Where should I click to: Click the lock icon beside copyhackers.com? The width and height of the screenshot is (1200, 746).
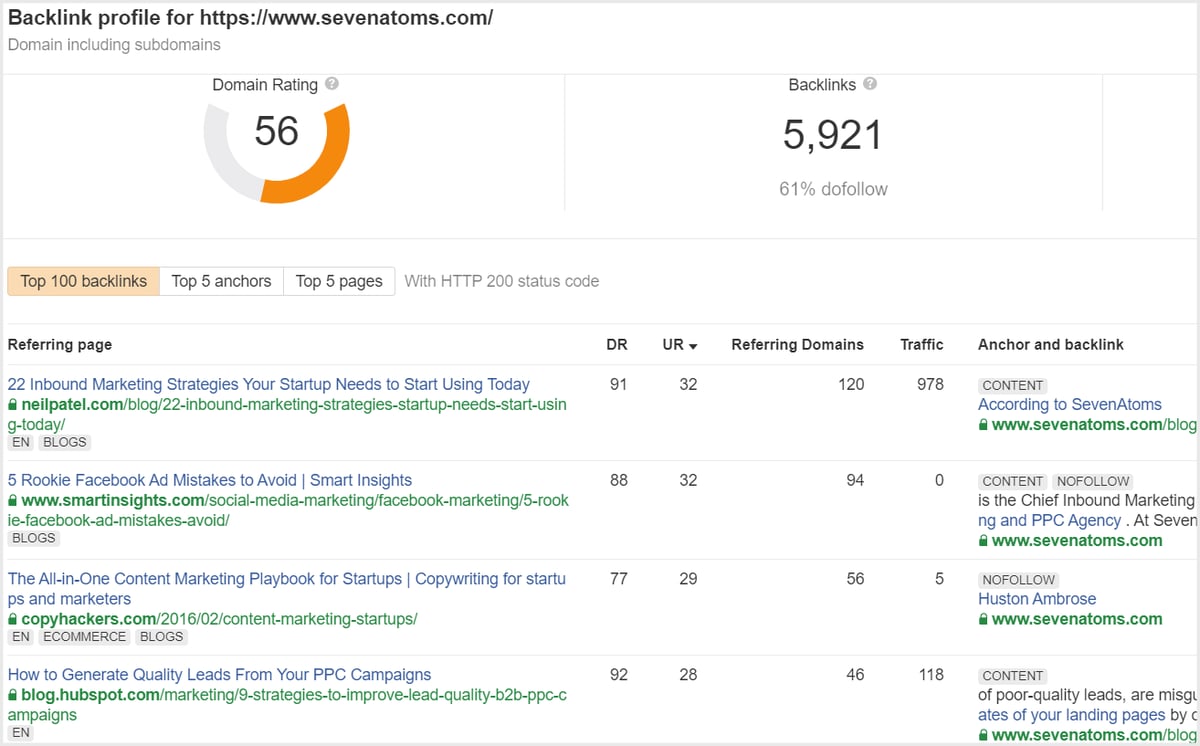pos(13,621)
